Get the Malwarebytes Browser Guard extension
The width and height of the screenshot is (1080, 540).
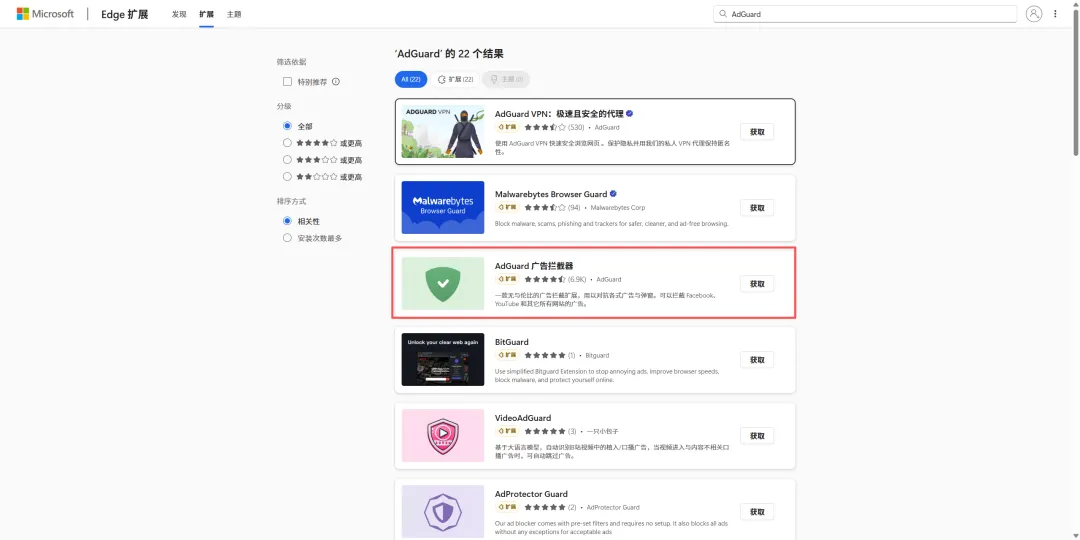pyautogui.click(x=757, y=207)
